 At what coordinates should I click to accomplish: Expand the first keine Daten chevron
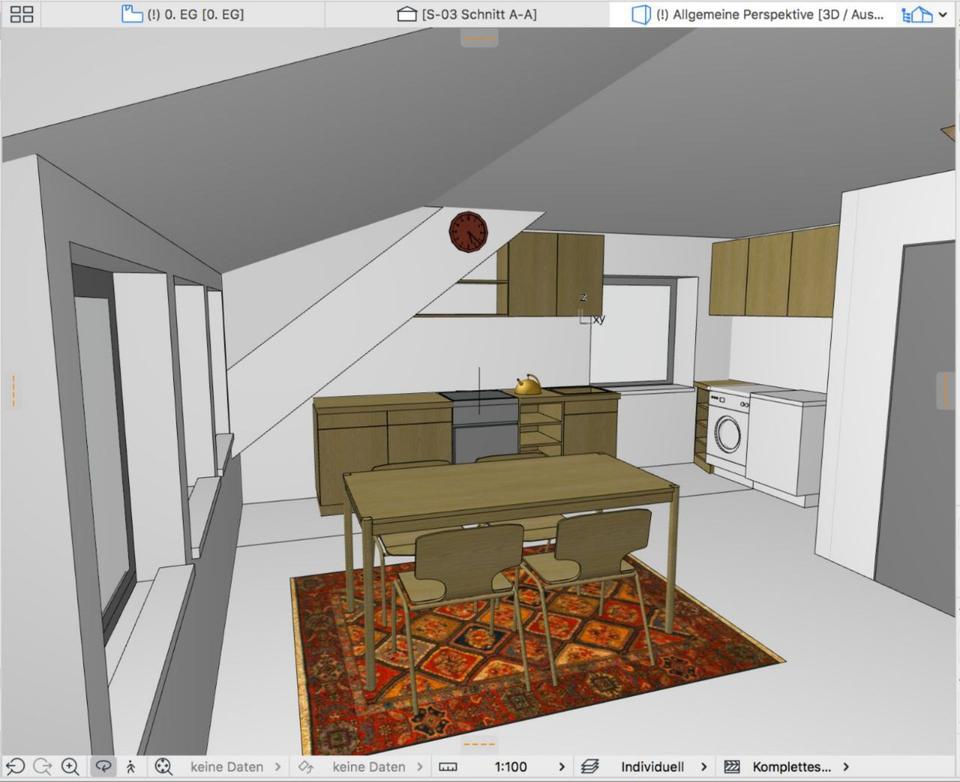coord(278,767)
